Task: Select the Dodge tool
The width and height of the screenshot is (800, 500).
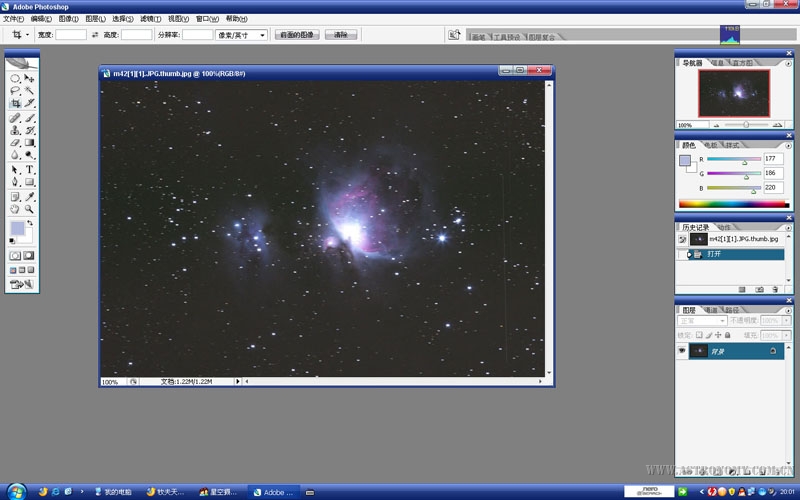Action: tap(29, 155)
